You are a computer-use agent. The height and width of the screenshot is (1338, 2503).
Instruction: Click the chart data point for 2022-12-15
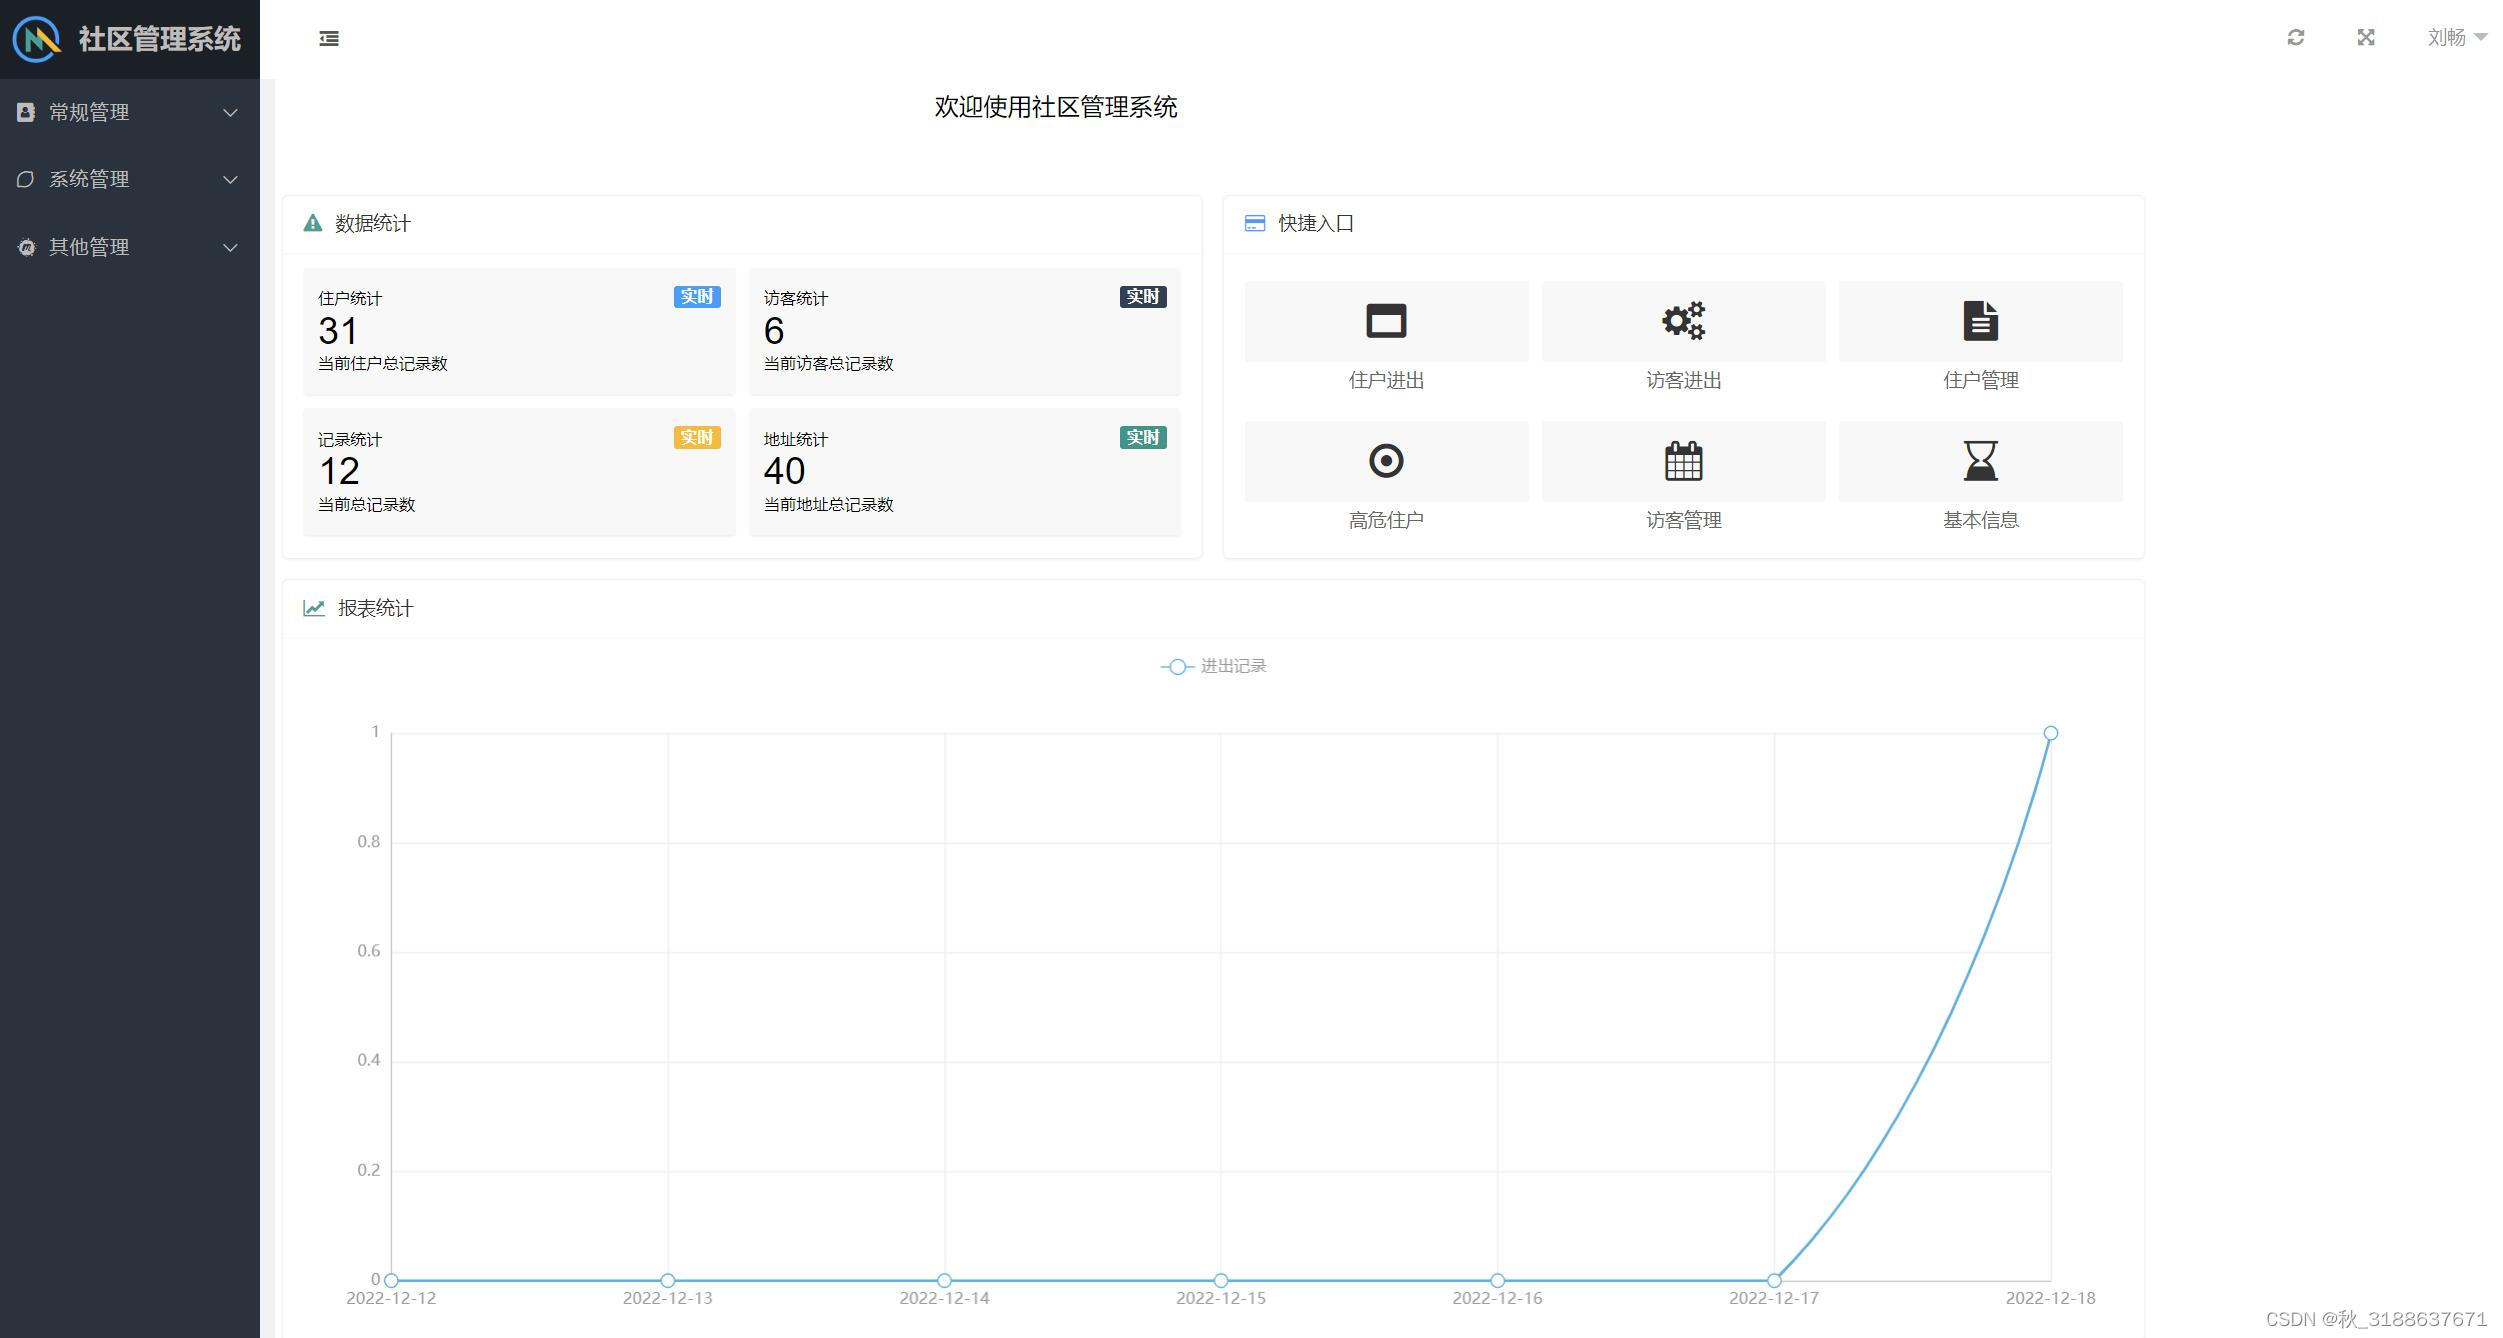[x=1221, y=1280]
